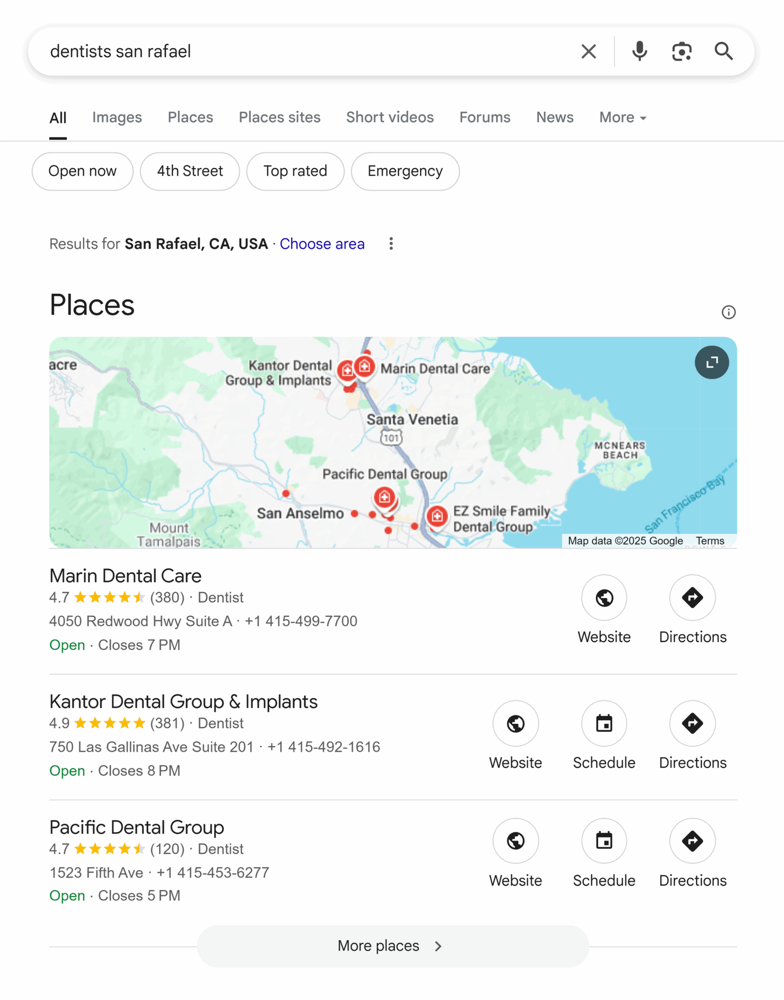The width and height of the screenshot is (784, 1000).
Task: Click the search magnifying glass icon
Action: click(724, 51)
